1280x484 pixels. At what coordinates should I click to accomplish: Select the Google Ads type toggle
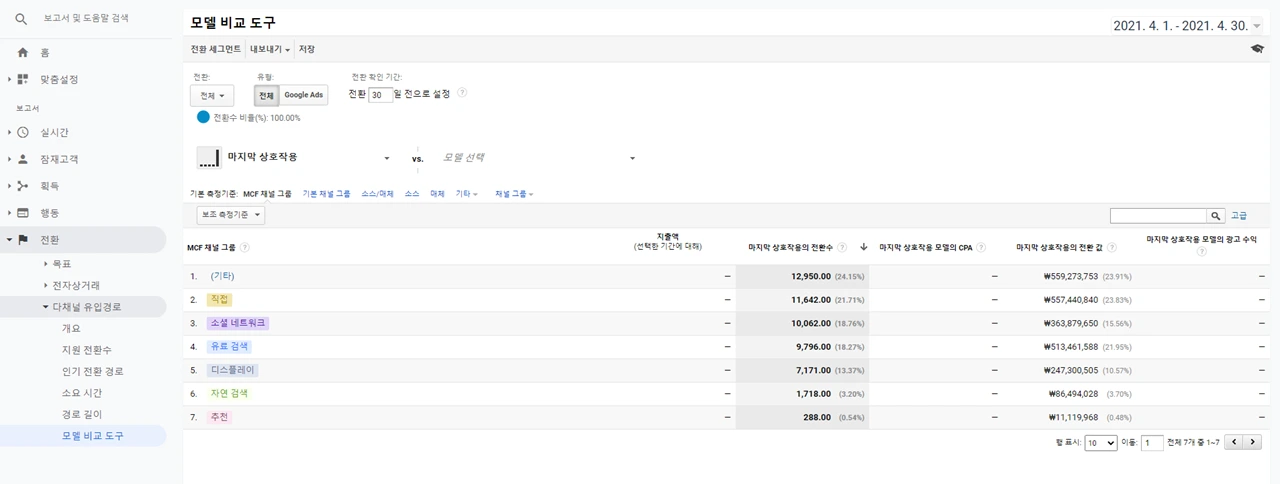tap(303, 95)
